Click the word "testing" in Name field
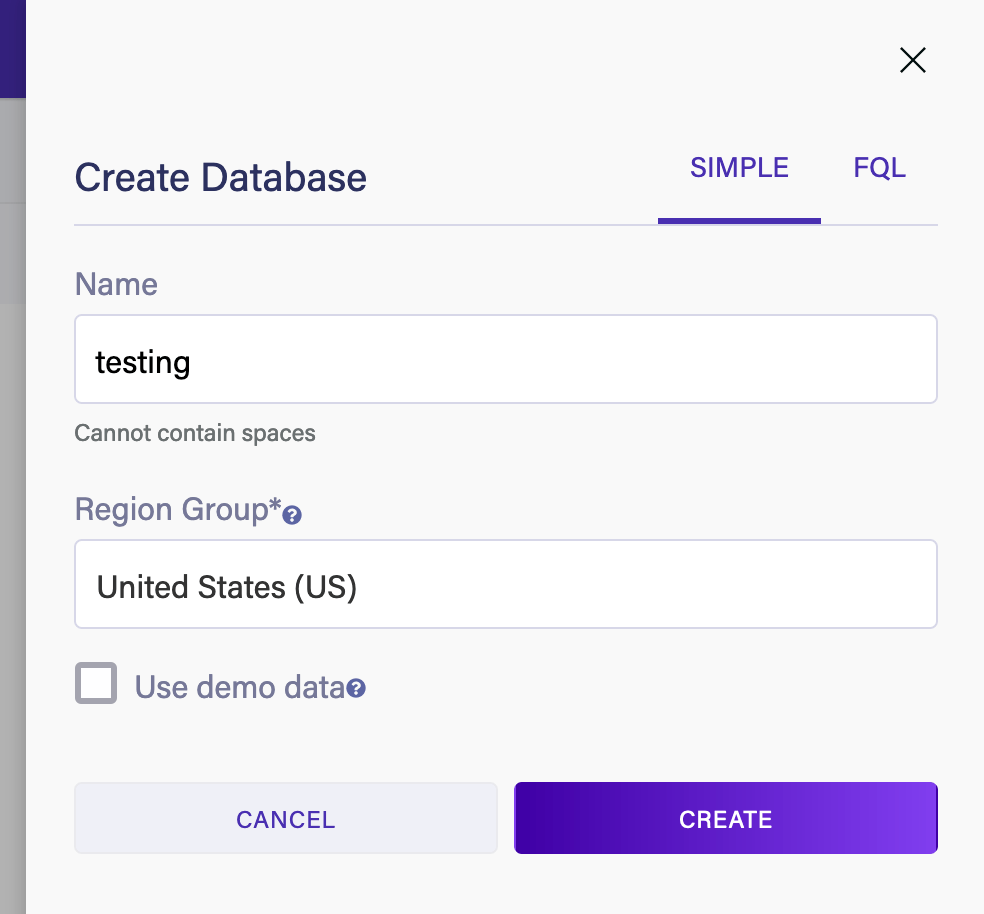The image size is (984, 914). pos(142,361)
